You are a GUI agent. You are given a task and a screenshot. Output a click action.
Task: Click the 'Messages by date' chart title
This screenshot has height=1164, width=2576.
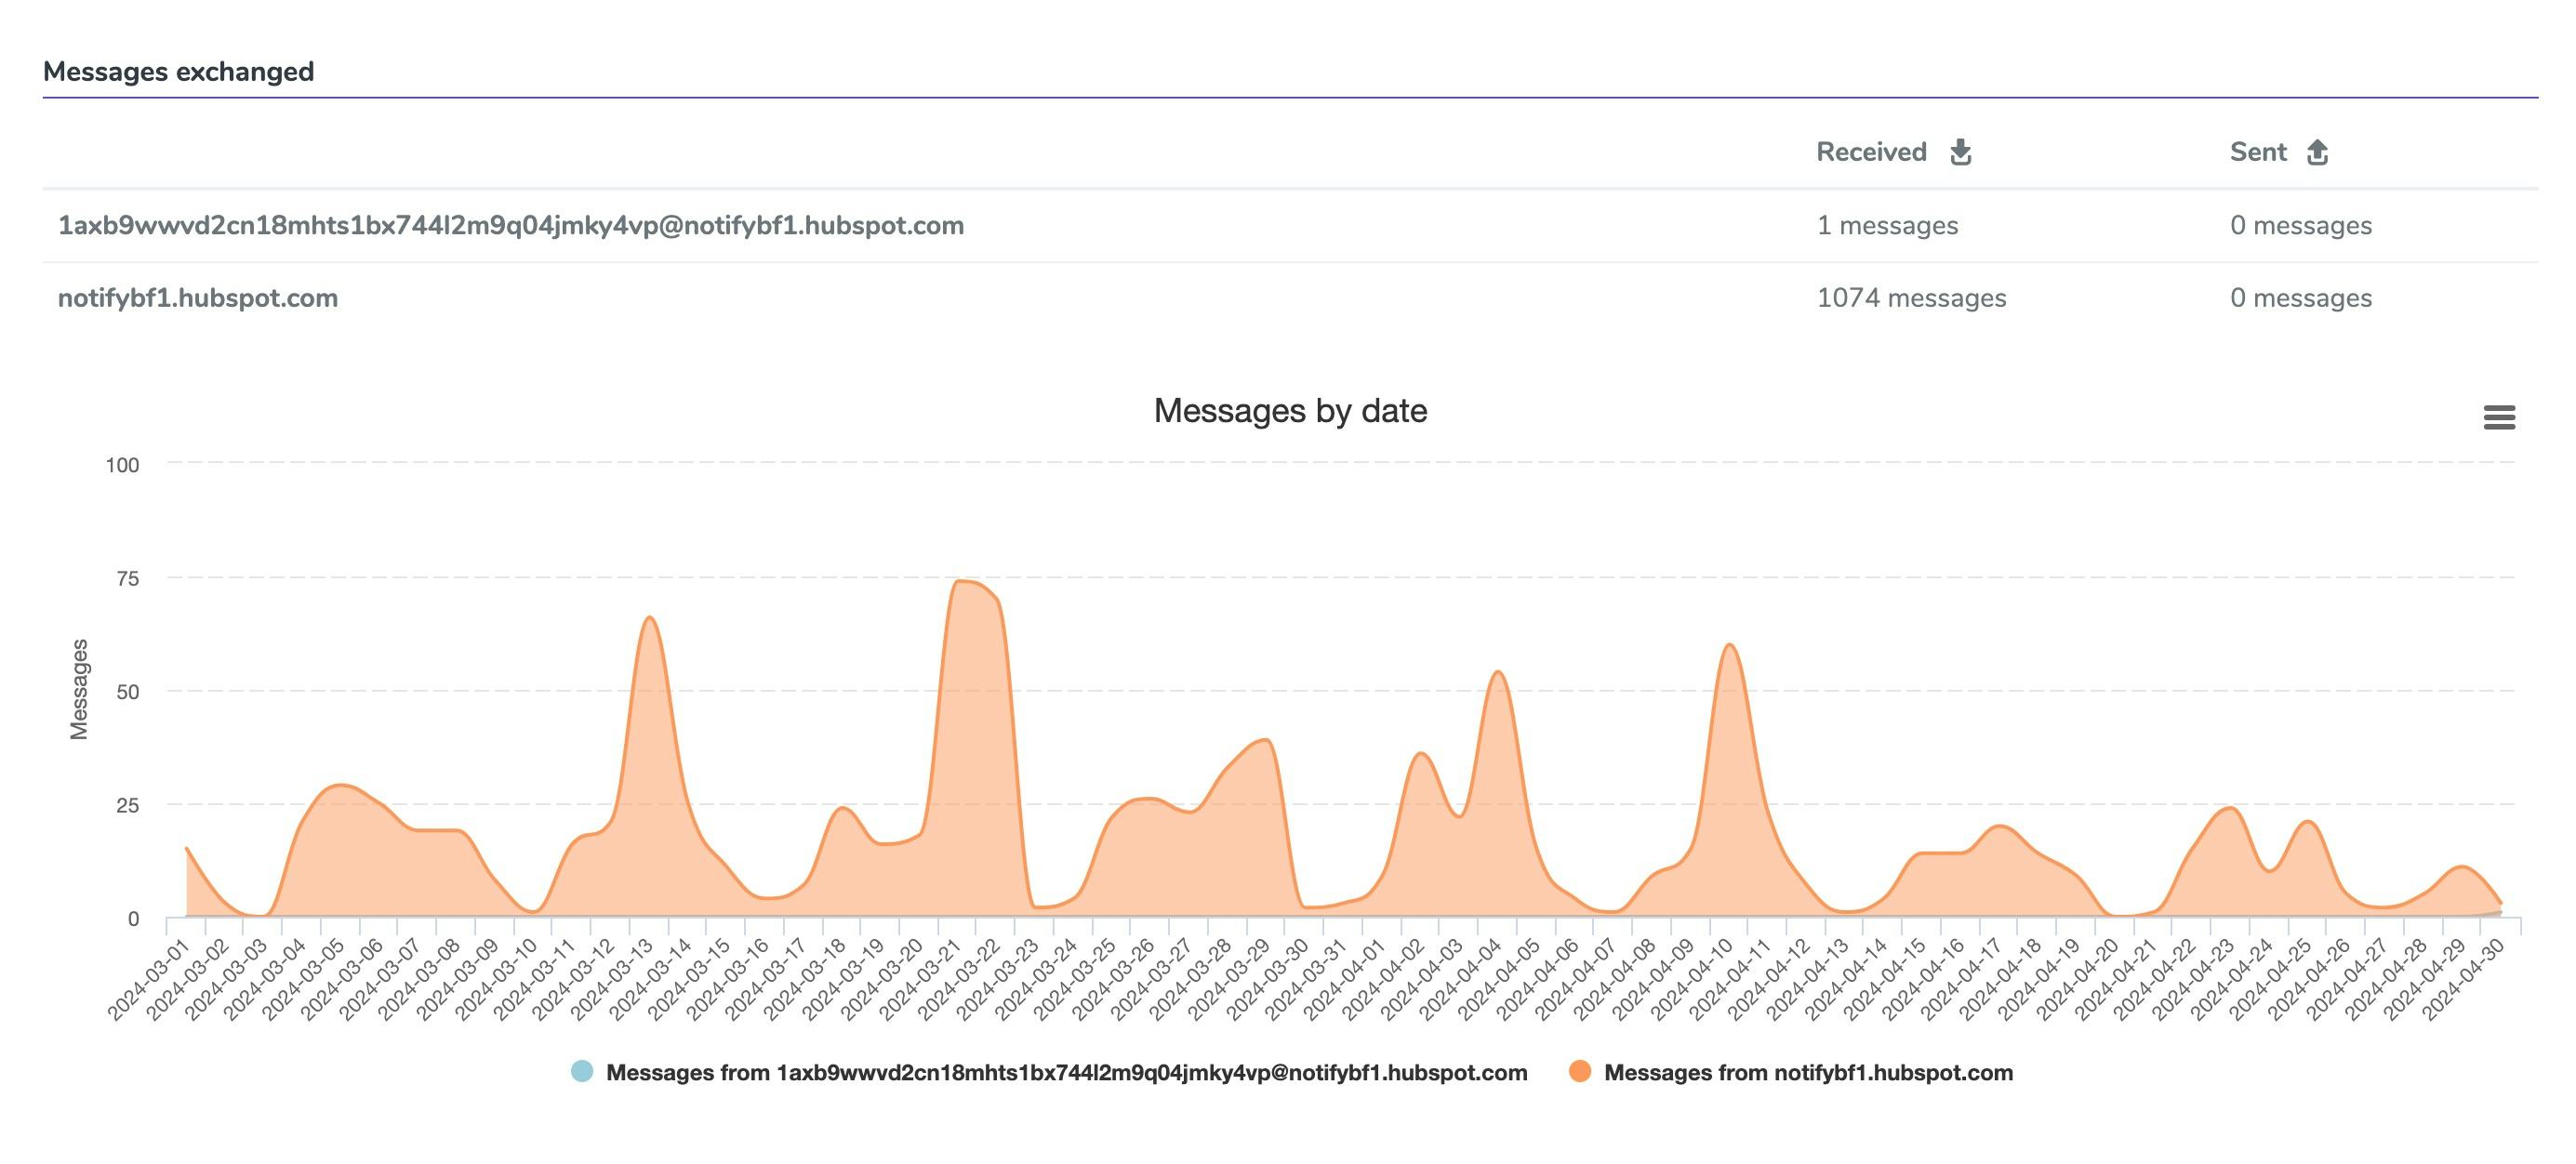pyautogui.click(x=1290, y=411)
